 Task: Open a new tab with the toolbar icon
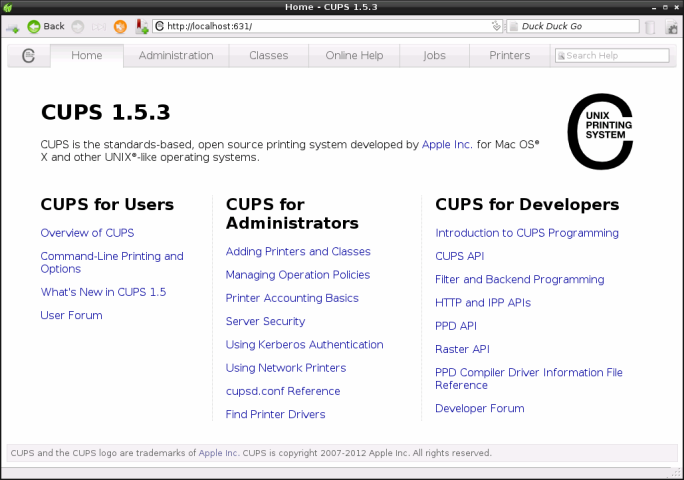coord(13,27)
